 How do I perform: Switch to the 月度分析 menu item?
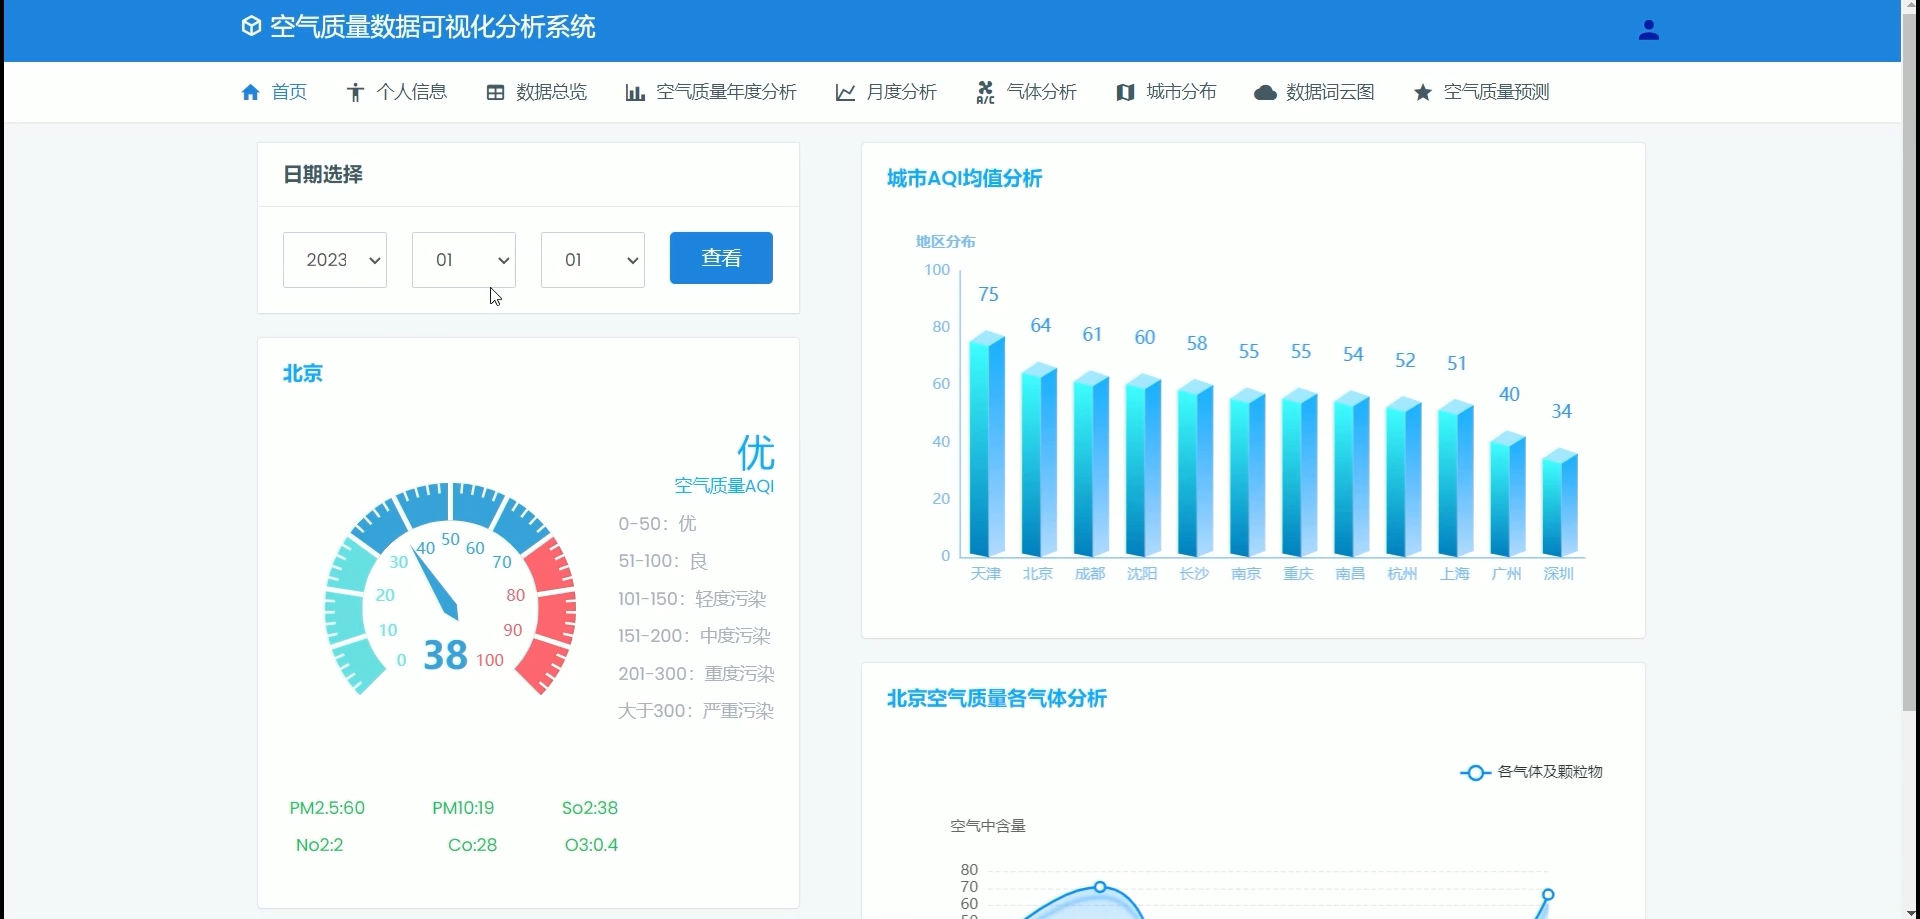(x=901, y=92)
